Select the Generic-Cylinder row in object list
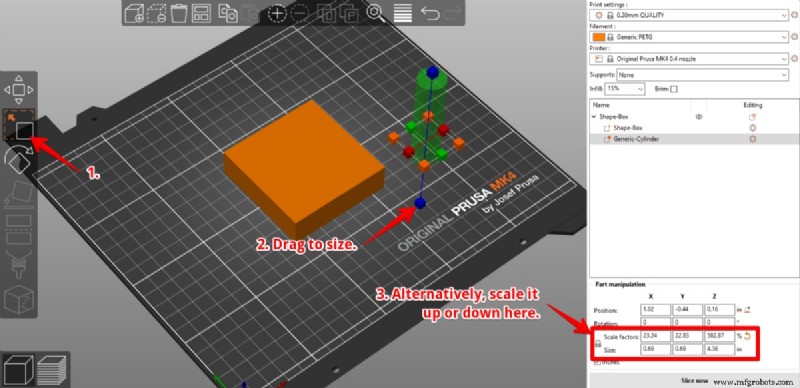 694,139
